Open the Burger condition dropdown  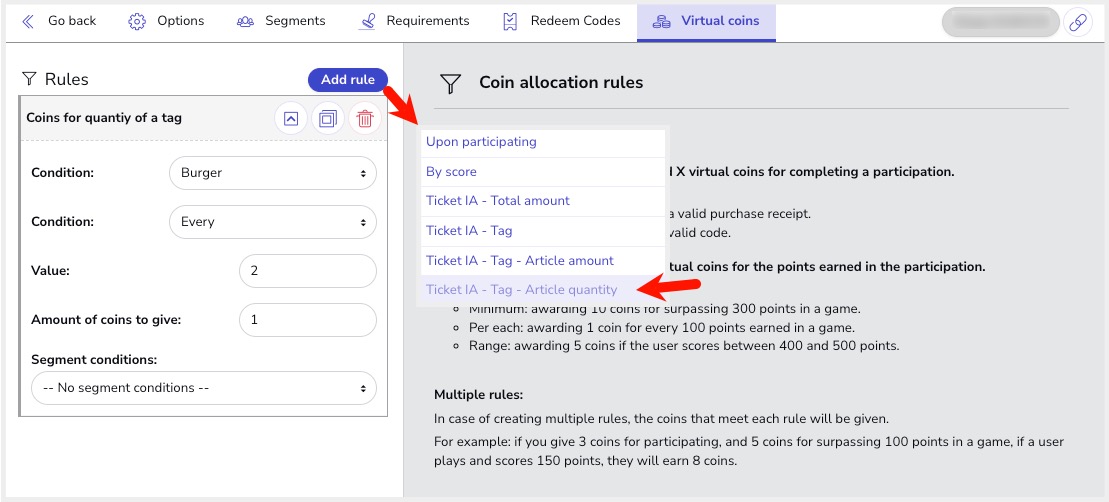point(273,173)
